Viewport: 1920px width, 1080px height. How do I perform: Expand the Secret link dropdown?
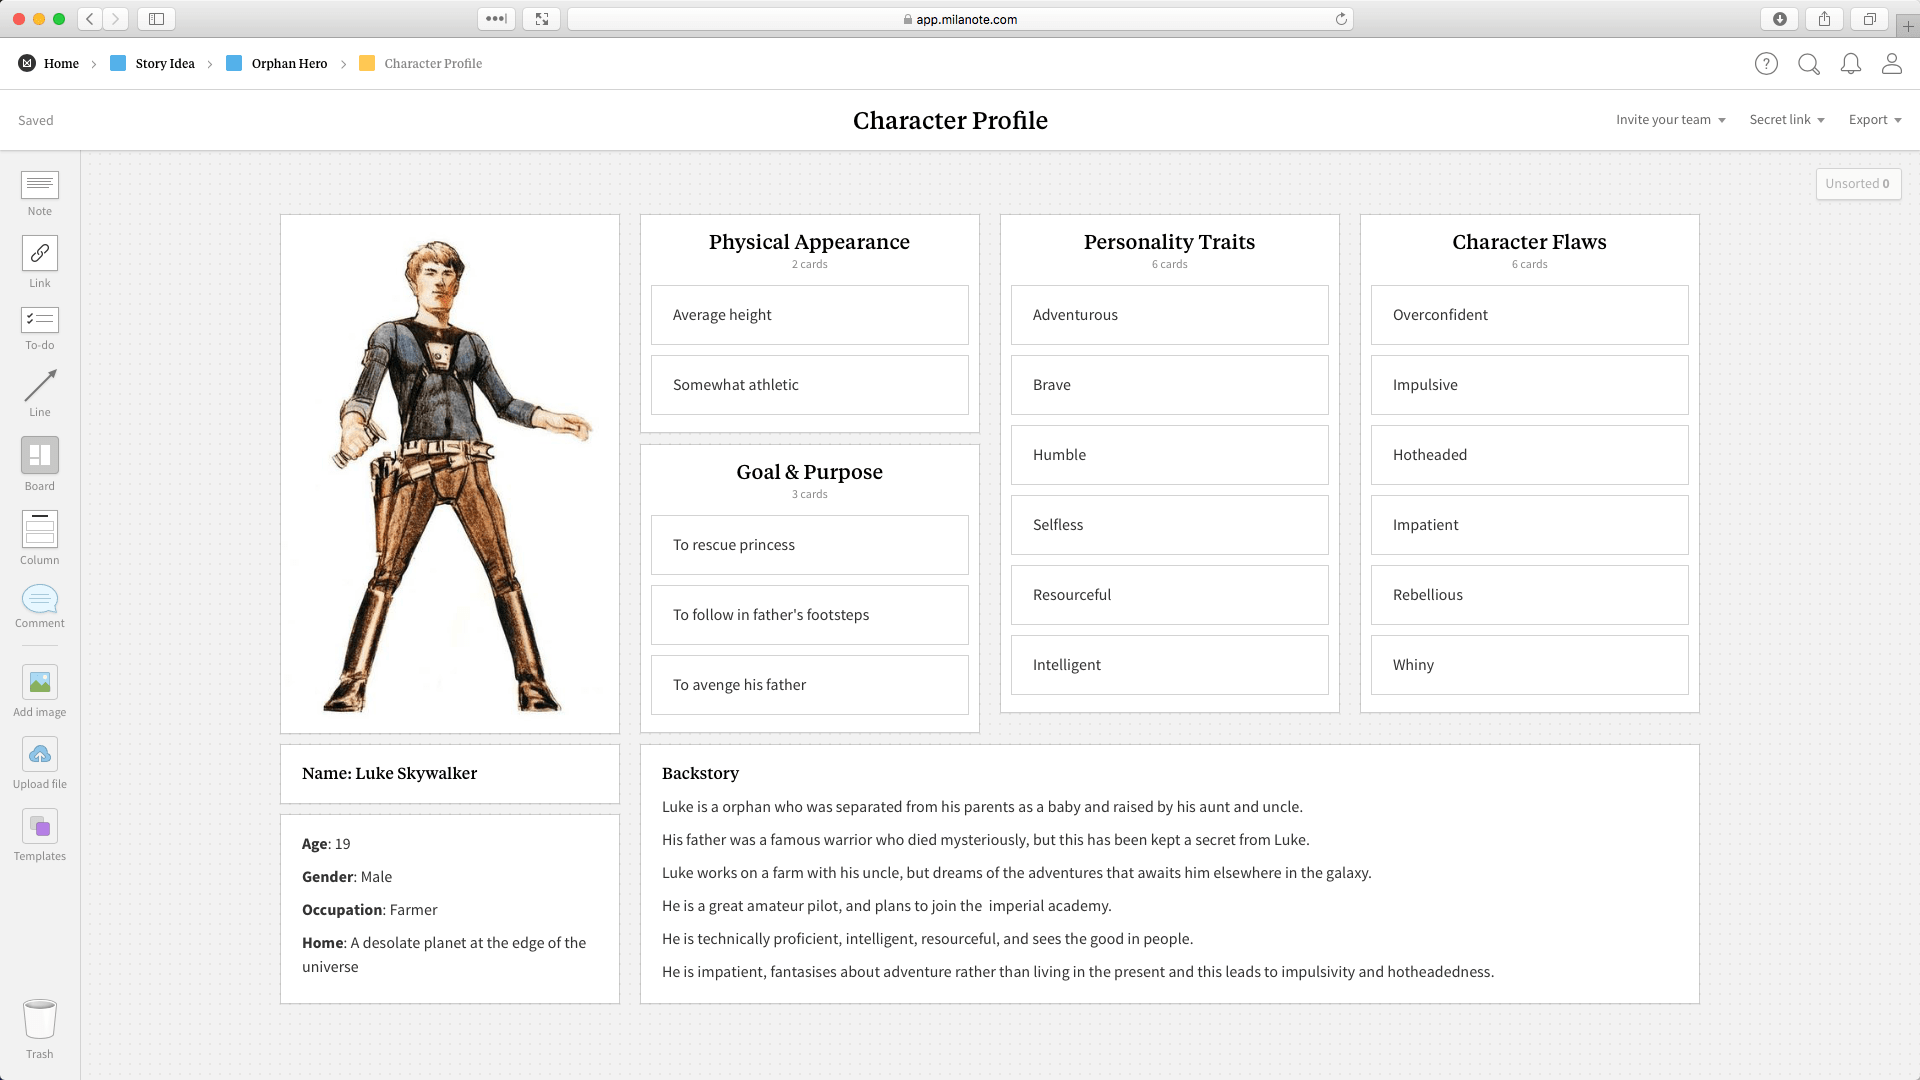1785,120
